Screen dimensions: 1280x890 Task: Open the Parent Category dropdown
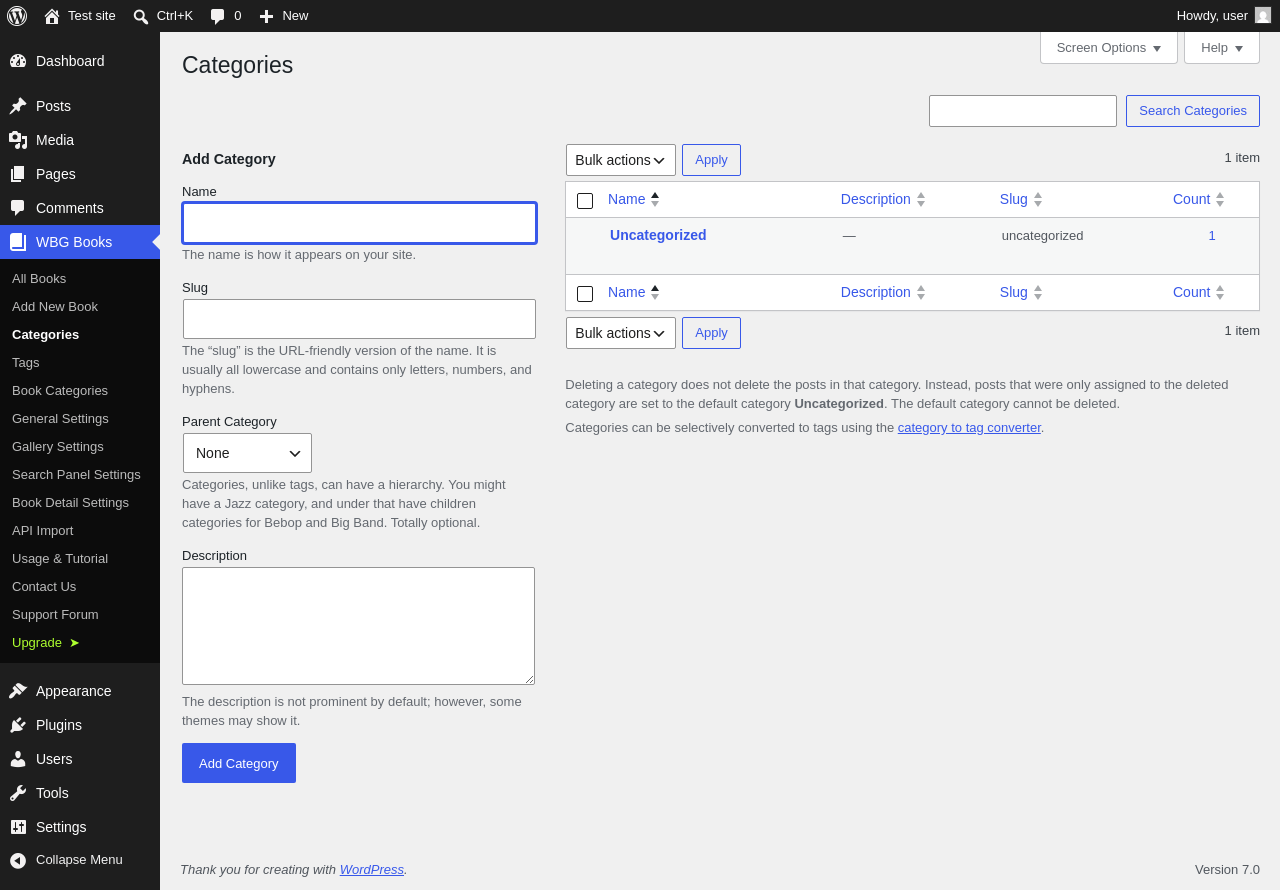[247, 453]
